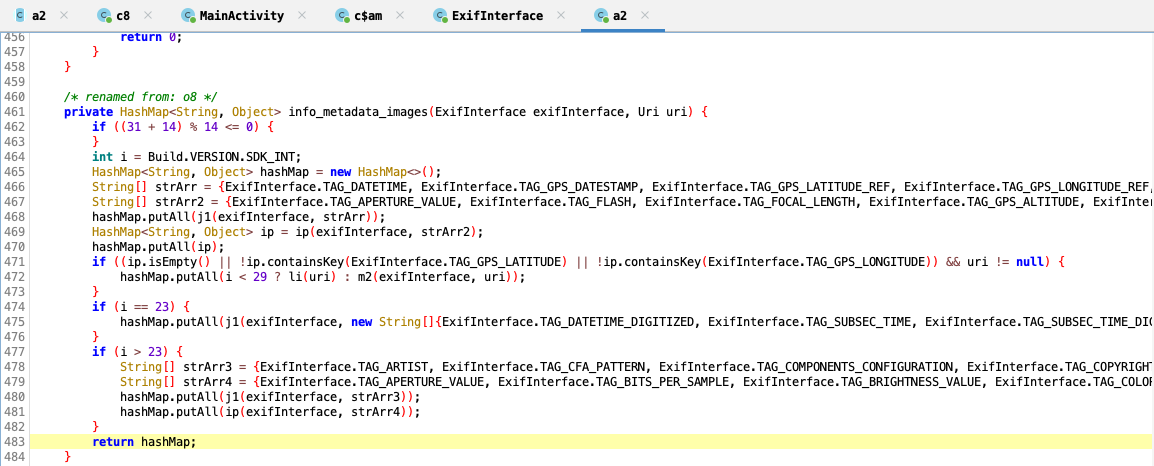The width and height of the screenshot is (1154, 466).
Task: Switch to the c$am tab
Action: 369,15
